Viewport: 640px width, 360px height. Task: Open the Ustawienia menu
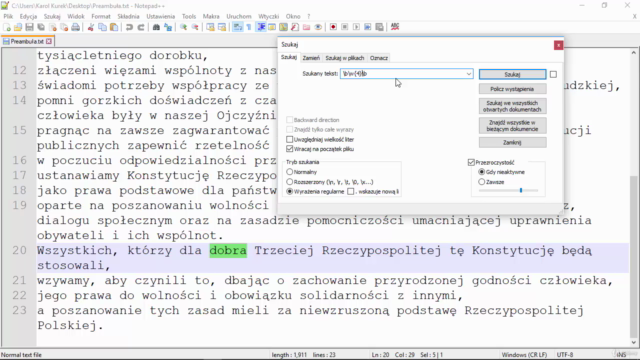click(160, 16)
